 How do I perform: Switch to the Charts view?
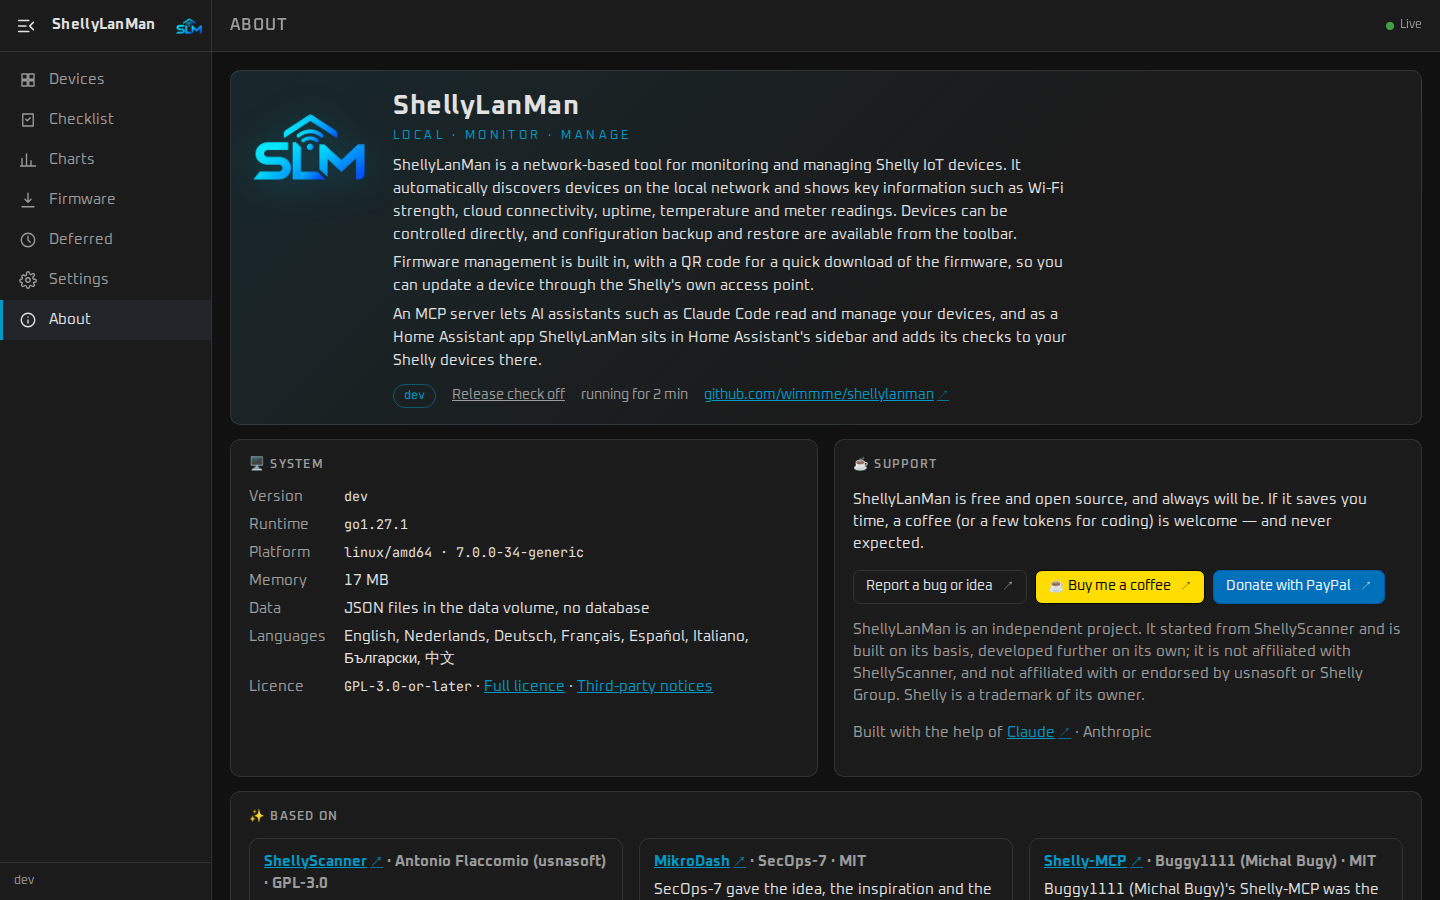(106, 159)
